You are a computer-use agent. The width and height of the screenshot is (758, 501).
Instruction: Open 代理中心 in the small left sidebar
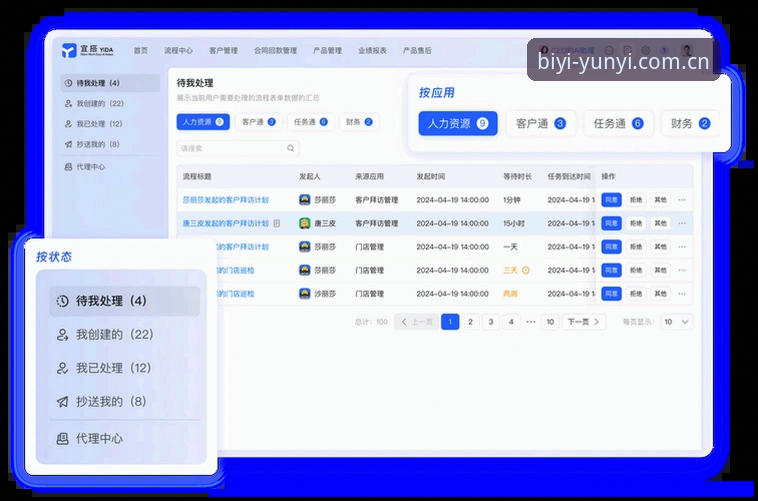click(110, 167)
